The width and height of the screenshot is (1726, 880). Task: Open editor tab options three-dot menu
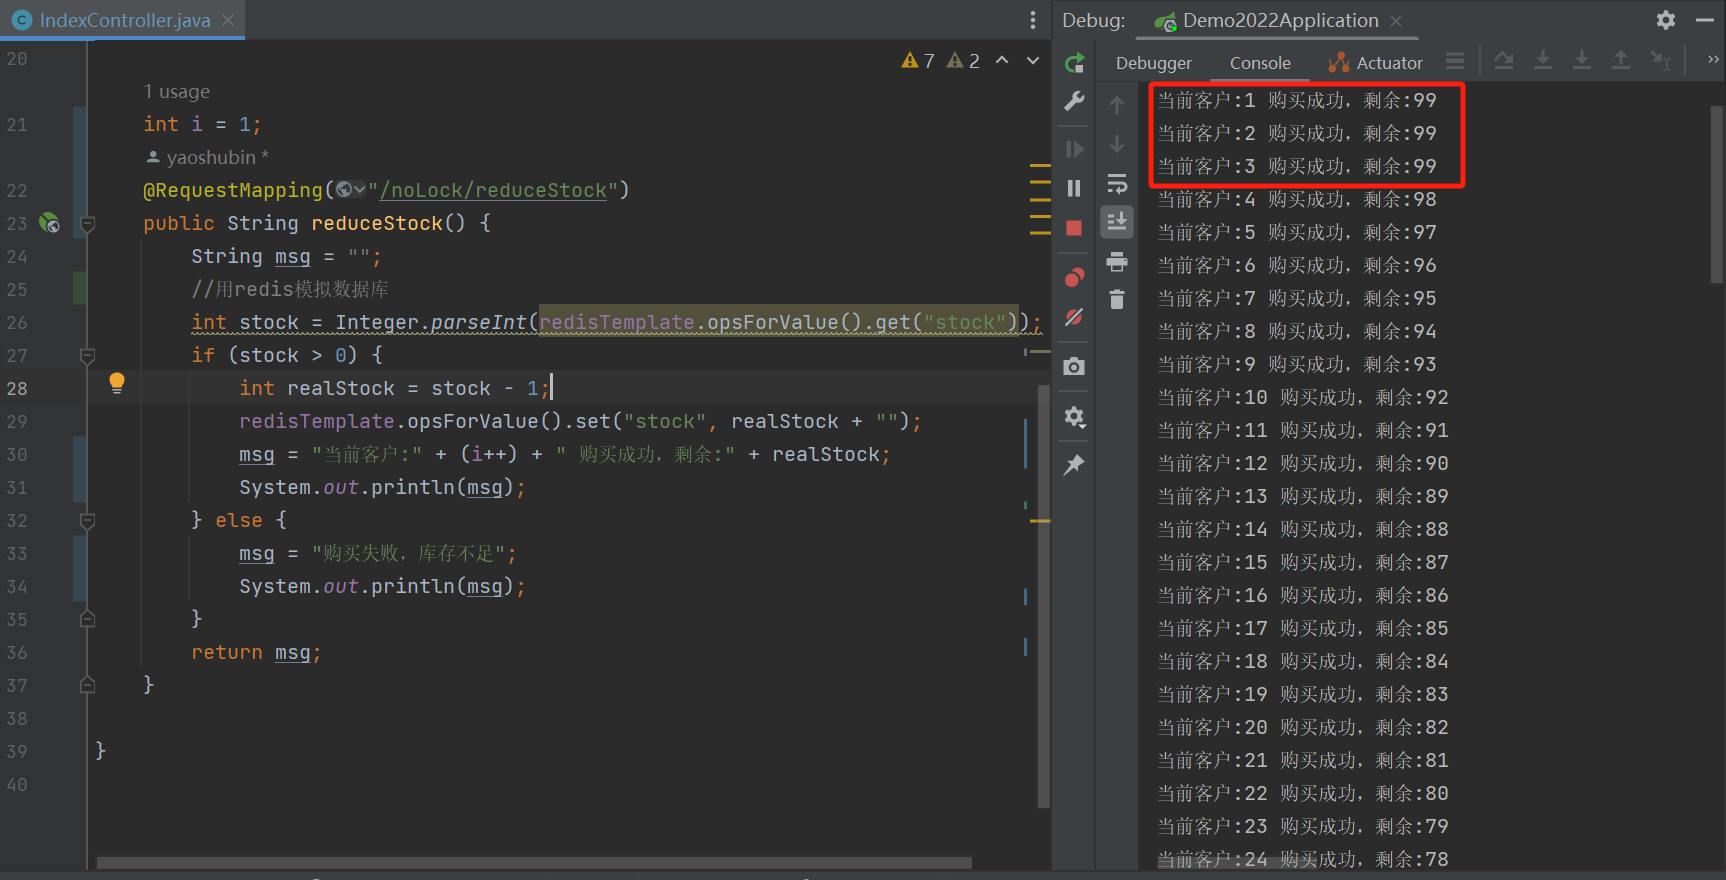coord(1033,20)
